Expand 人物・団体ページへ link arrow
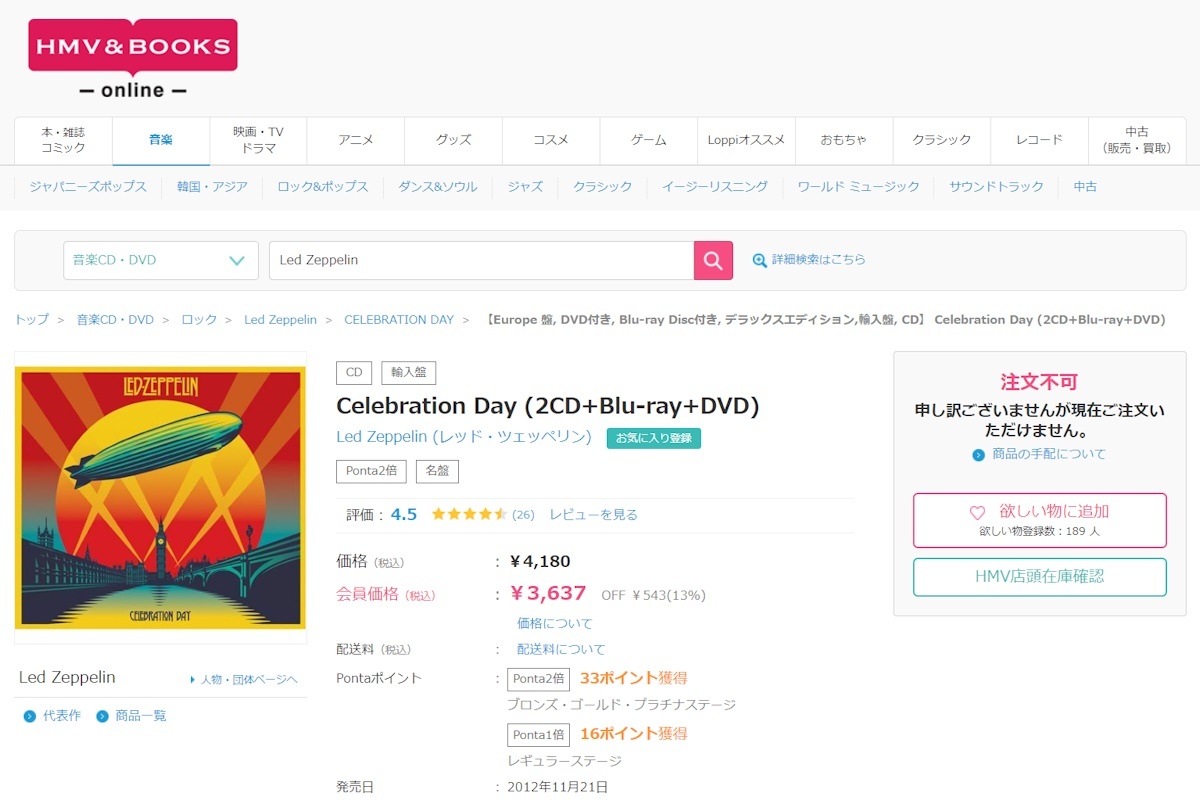Screen dimensions: 1200x808 tap(193, 680)
